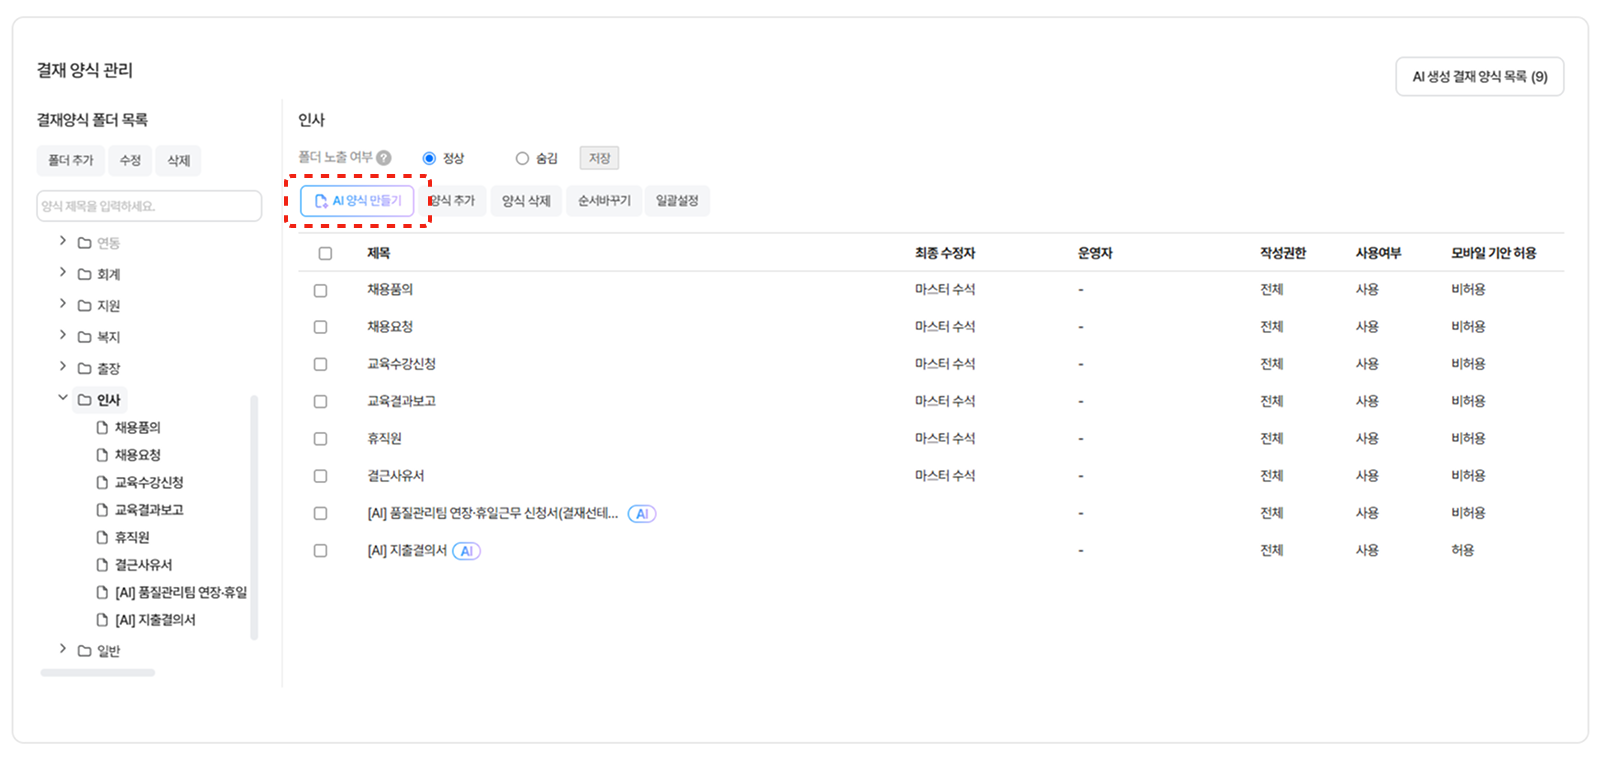Viewport: 1600px width, 760px height.
Task: Click the 출장 folder label in the tree
Action: [x=108, y=369]
